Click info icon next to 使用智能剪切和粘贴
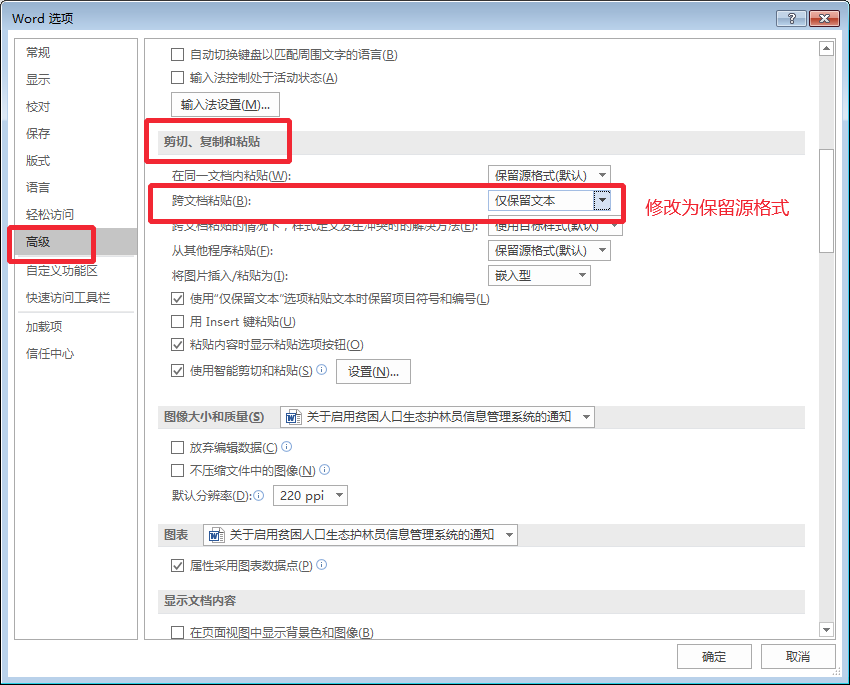The width and height of the screenshot is (850, 685). (321, 370)
